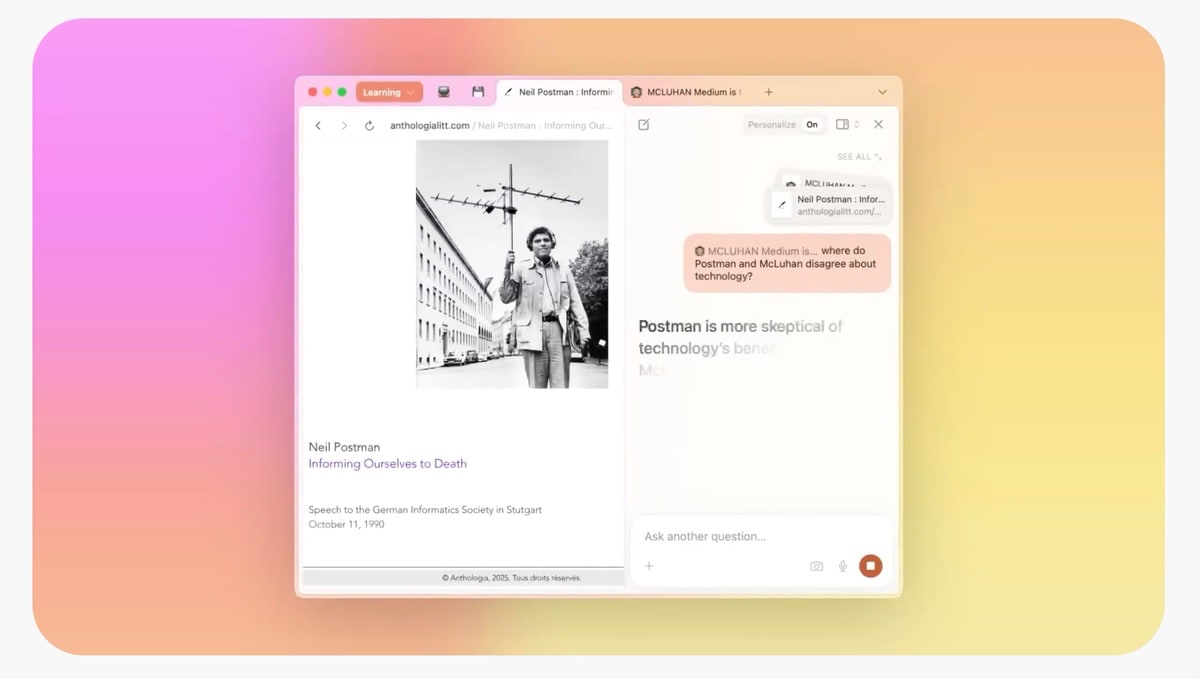This screenshot has height=679, width=1200.
Task: Click the Neil Postman antenna photograph
Action: 512,264
